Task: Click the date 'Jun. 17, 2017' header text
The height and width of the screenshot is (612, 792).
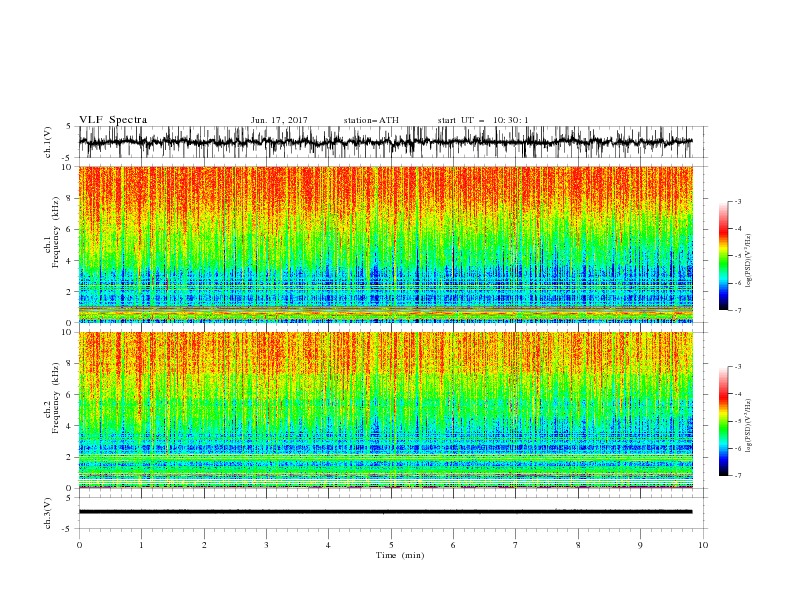Action: [x=279, y=120]
